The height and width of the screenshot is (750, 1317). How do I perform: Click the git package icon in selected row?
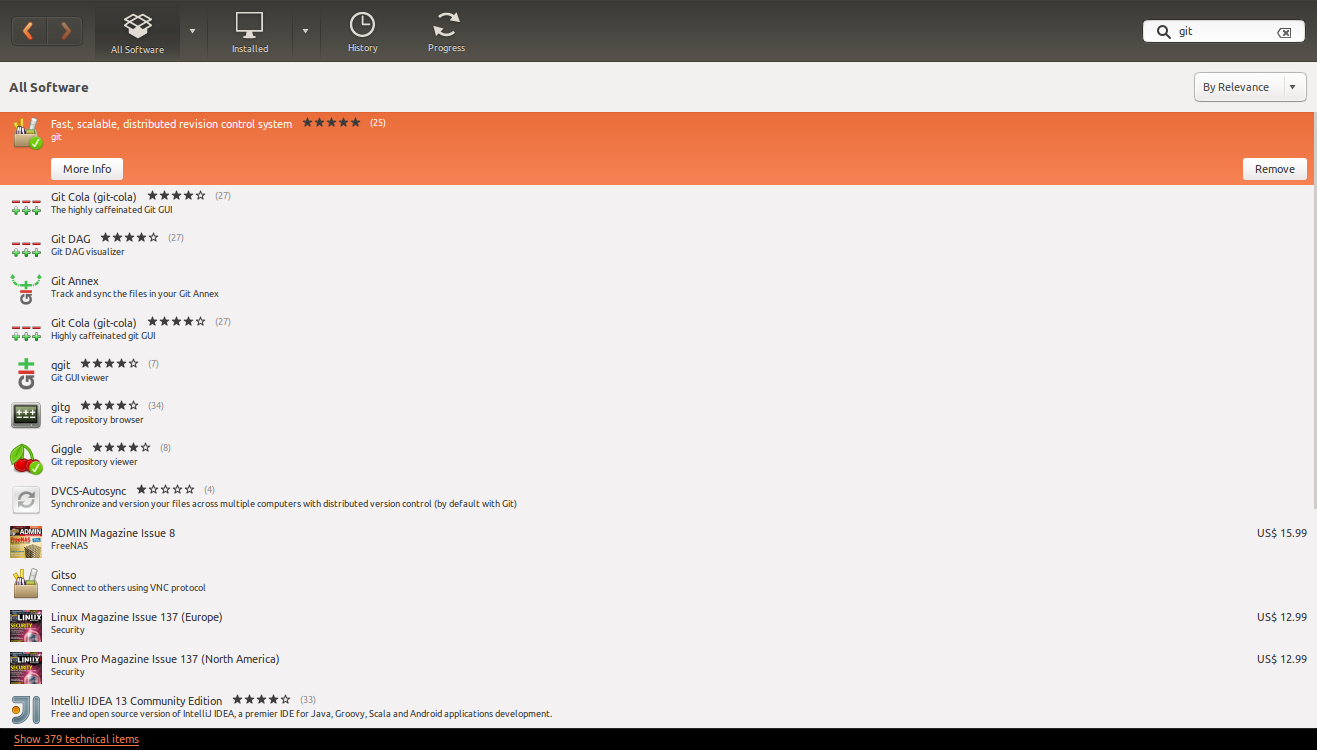coord(26,132)
